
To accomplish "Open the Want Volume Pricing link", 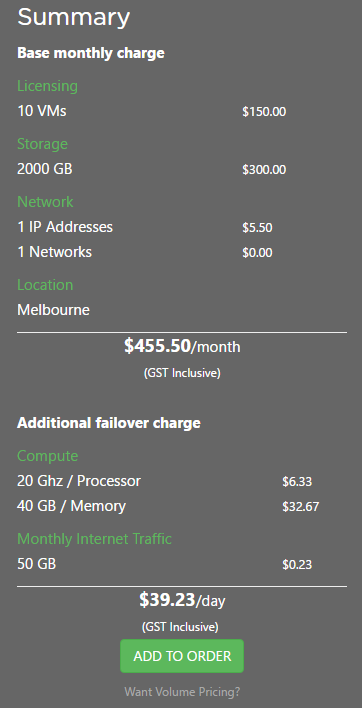I will [x=182, y=691].
